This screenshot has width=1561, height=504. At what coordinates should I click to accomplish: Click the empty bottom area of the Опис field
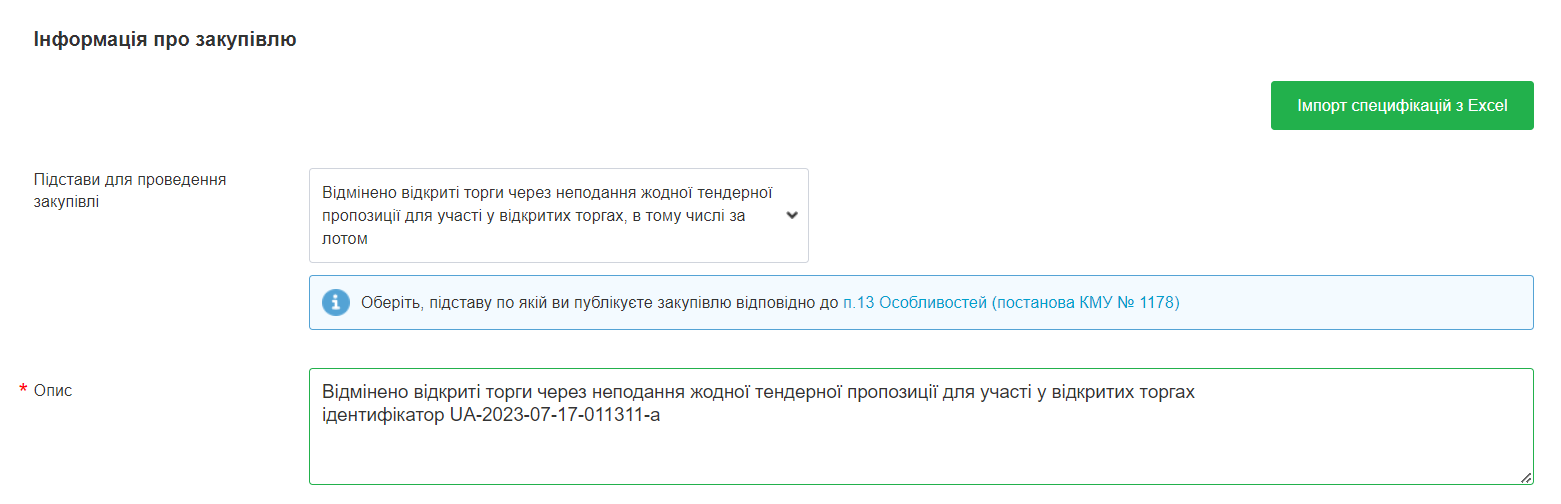tap(920, 458)
